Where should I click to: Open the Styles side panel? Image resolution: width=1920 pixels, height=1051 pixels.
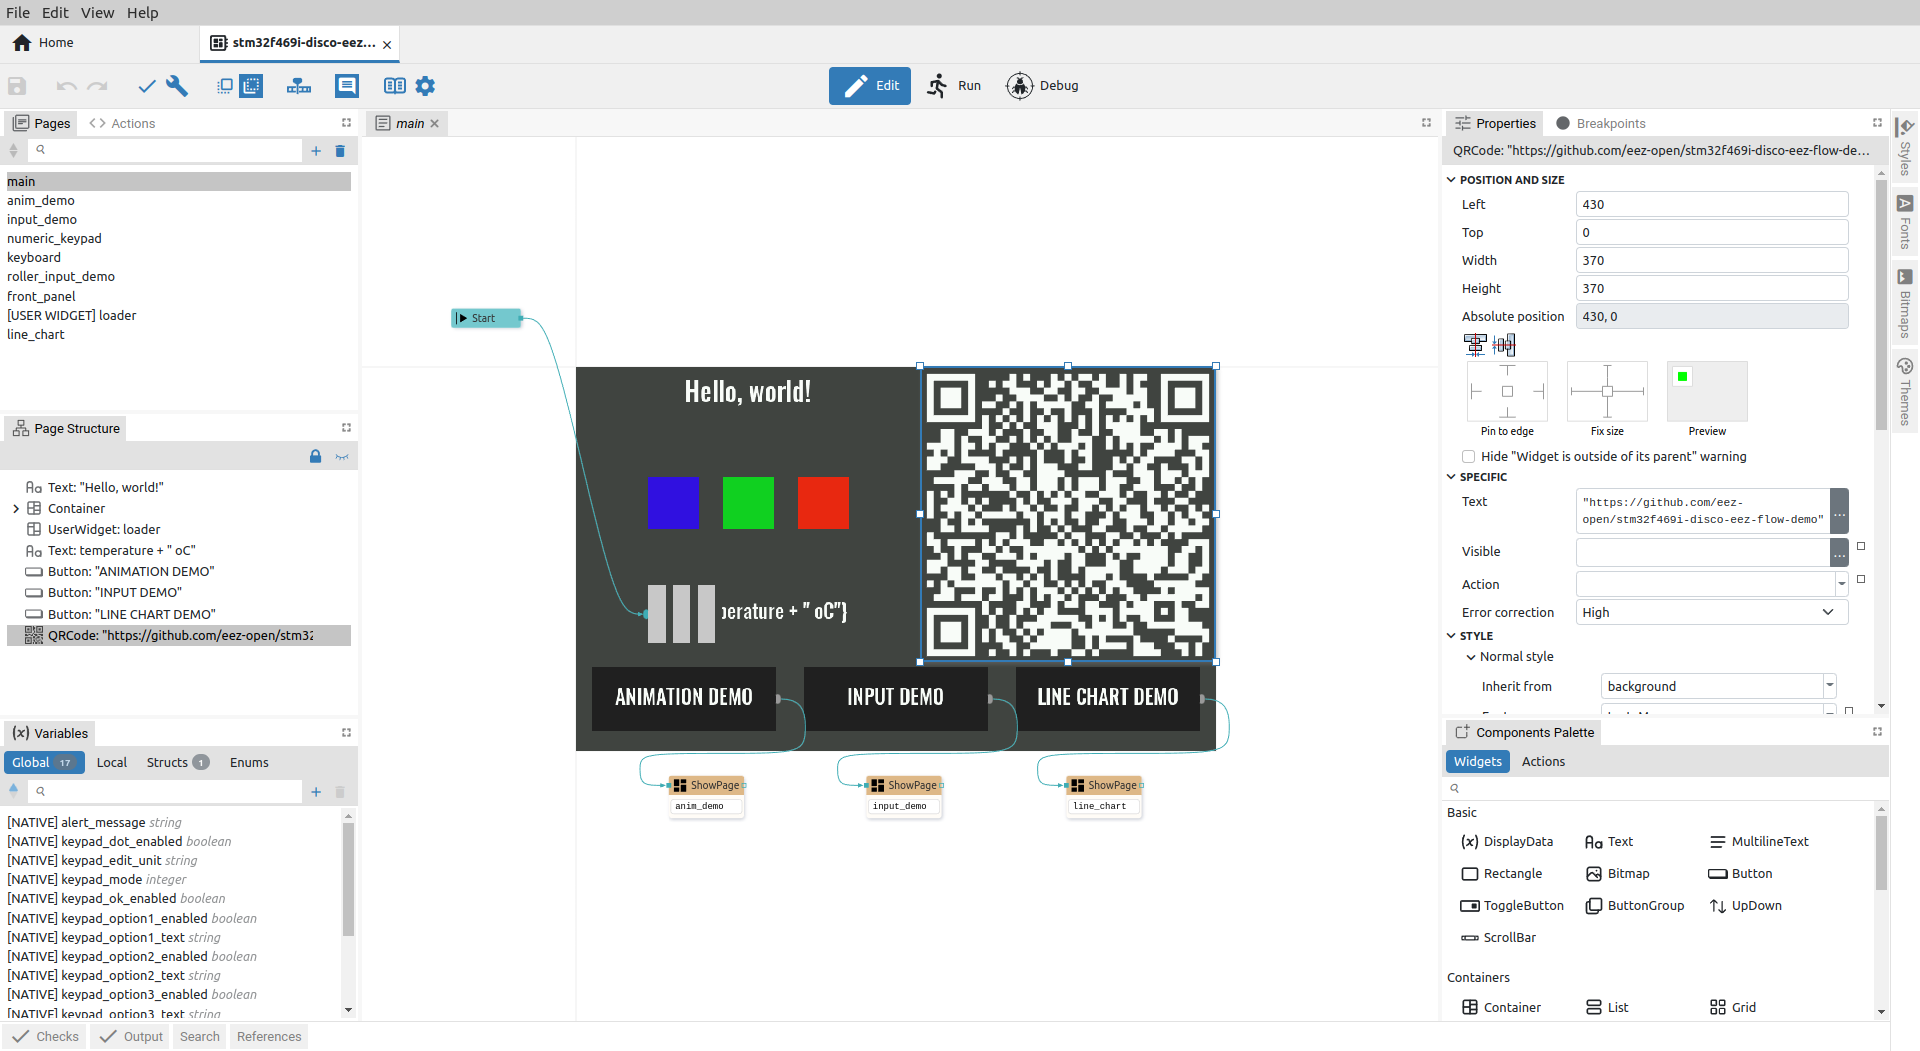pos(1905,145)
